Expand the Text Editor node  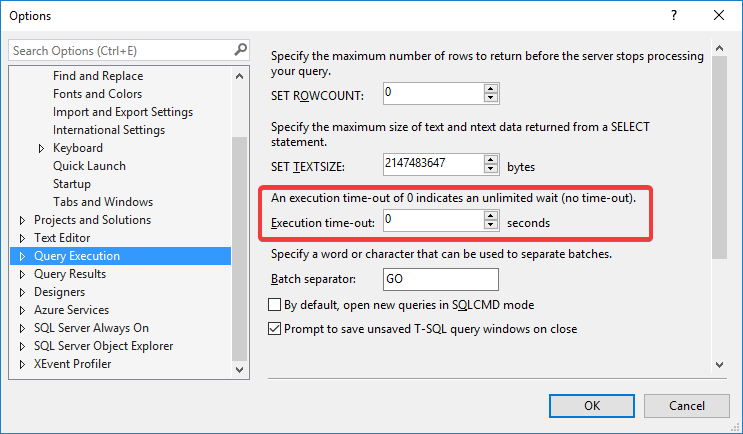[x=22, y=238]
